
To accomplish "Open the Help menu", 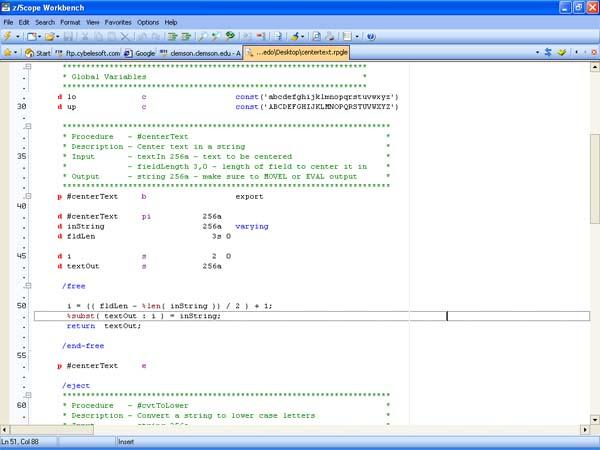I will [x=171, y=22].
